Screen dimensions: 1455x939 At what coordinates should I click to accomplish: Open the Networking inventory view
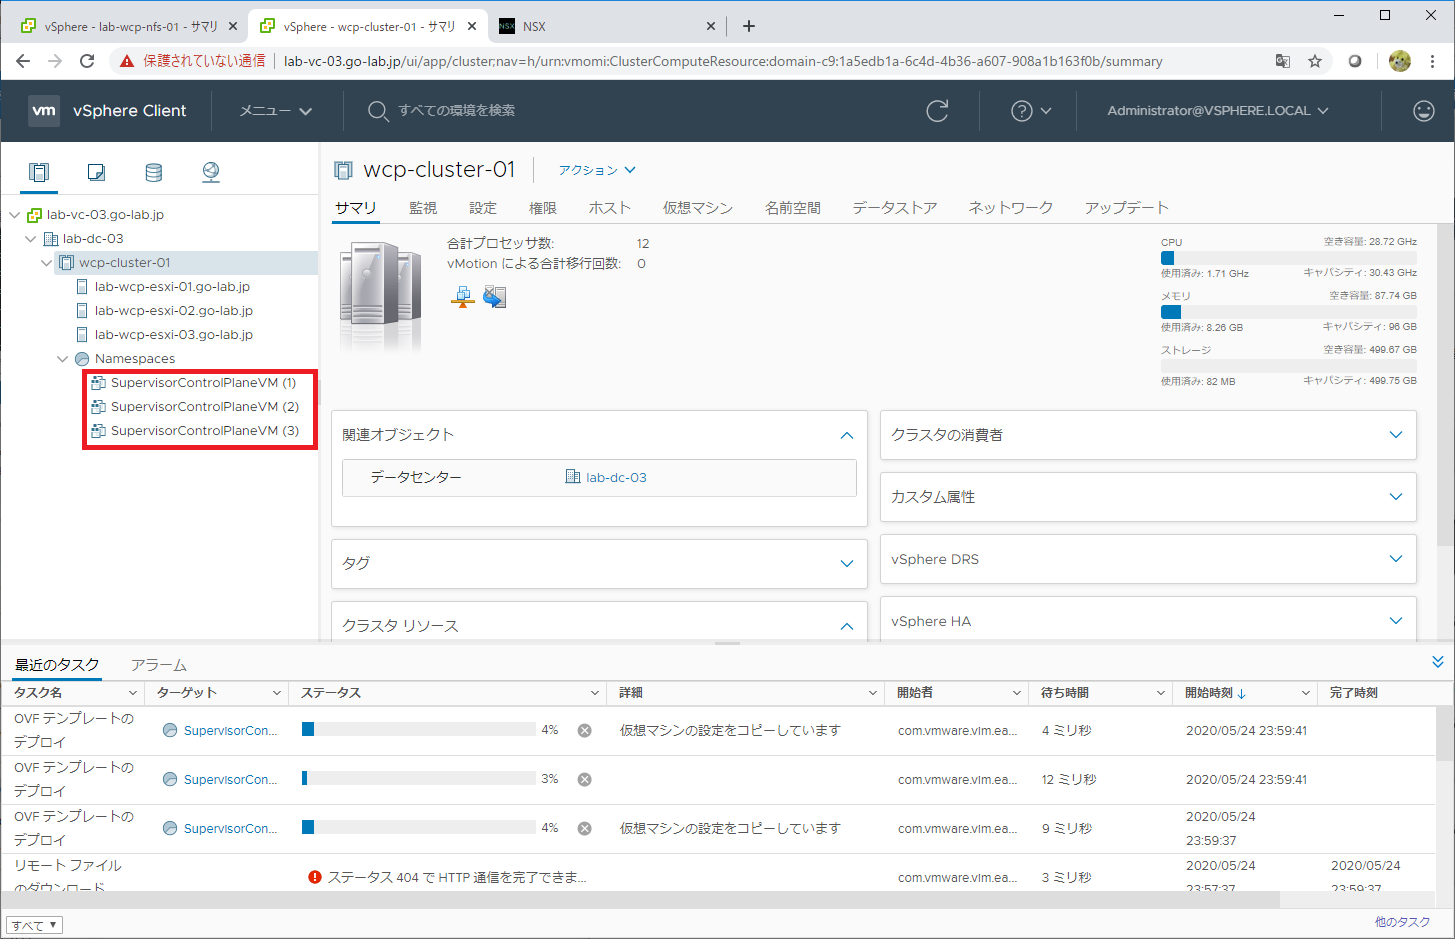click(210, 172)
